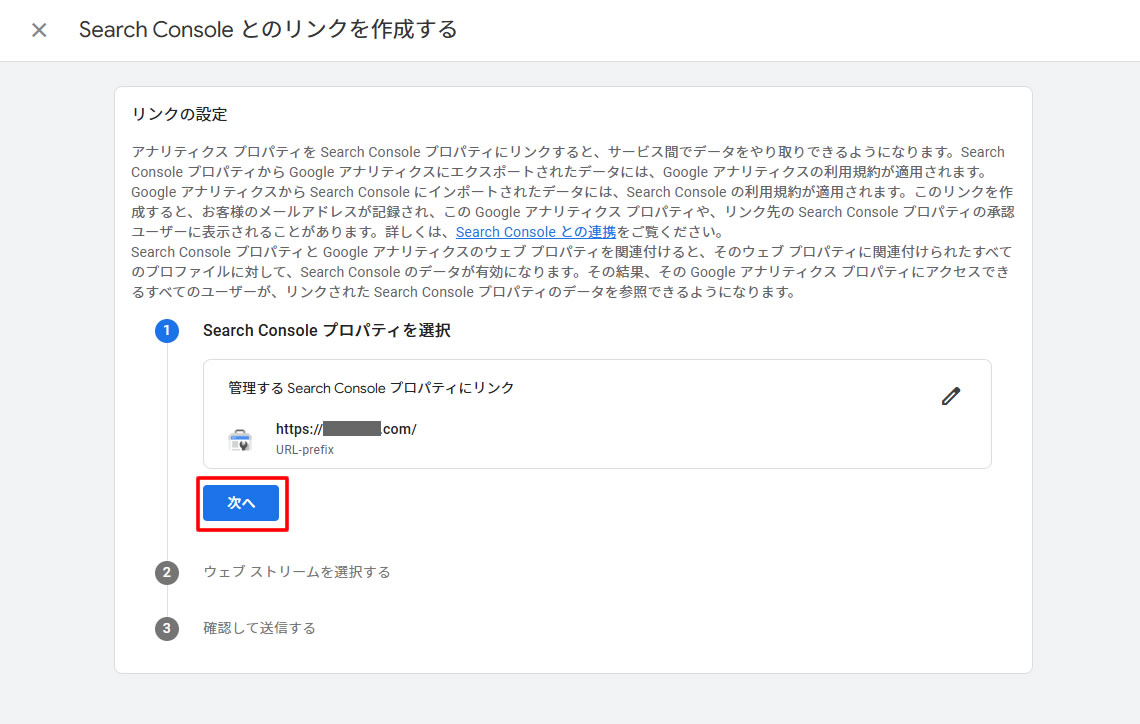This screenshot has height=724, width=1140.
Task: Click the https://…com/ property URL
Action: [x=345, y=429]
